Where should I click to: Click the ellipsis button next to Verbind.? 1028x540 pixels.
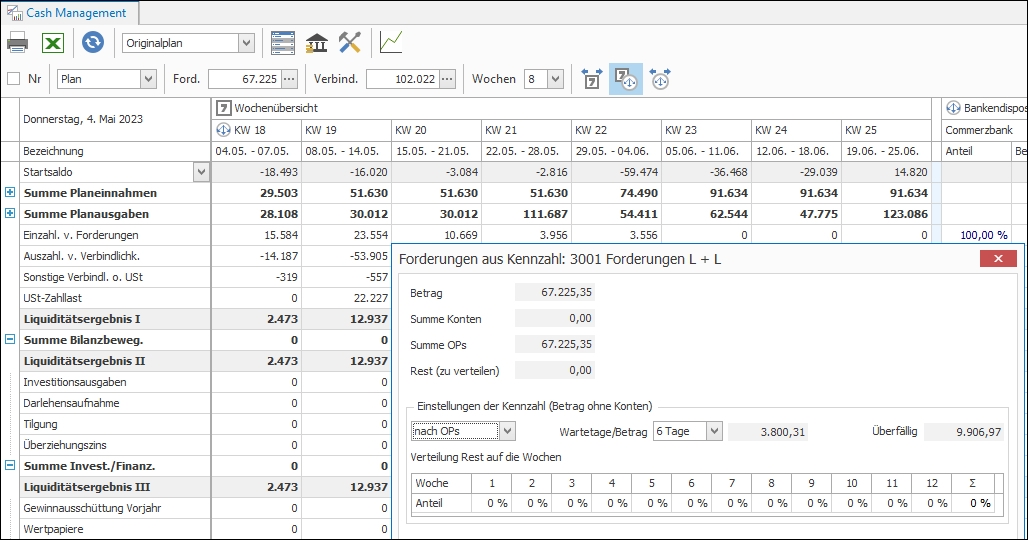pyautogui.click(x=447, y=79)
